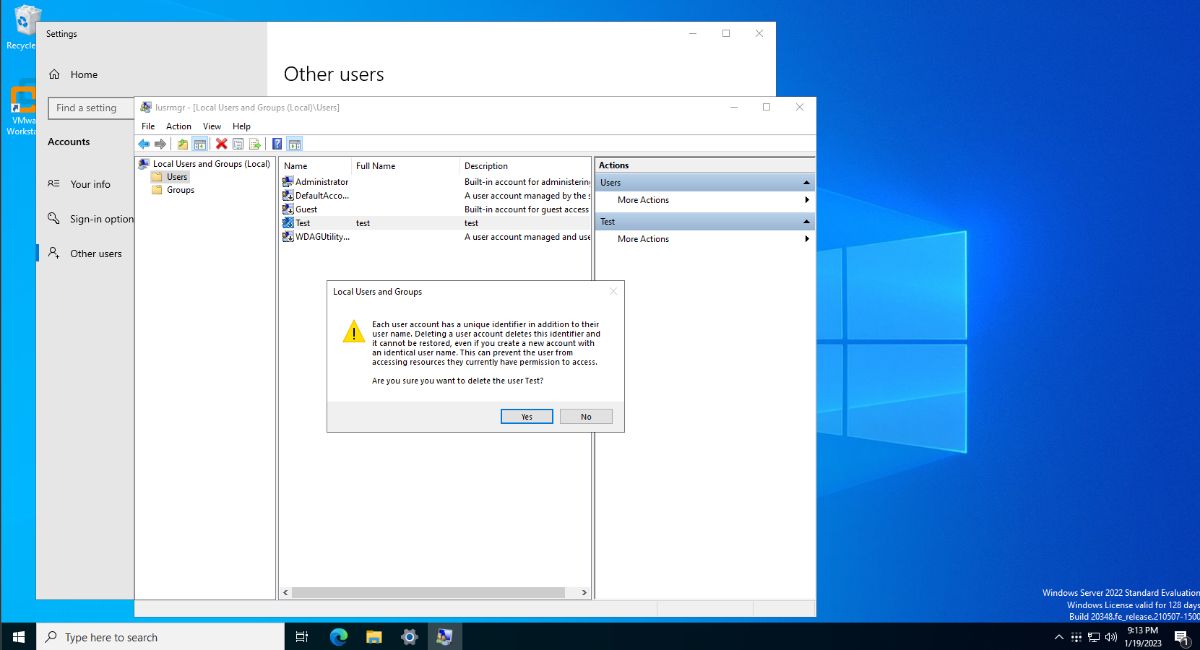1200x650 pixels.
Task: Collapse the Users section in Actions pane
Action: coord(806,181)
